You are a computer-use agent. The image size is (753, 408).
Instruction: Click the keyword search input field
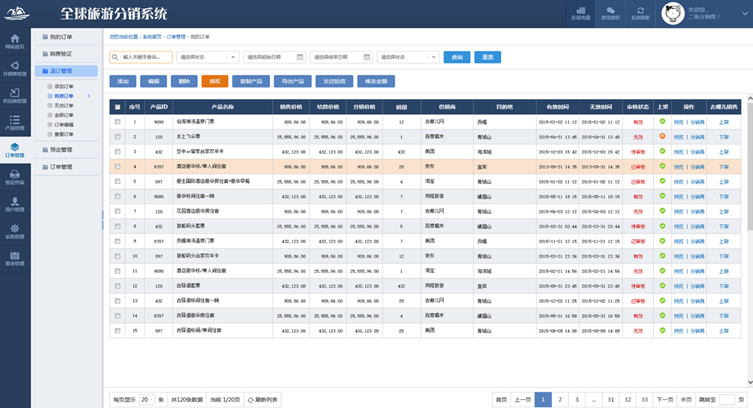(144, 57)
